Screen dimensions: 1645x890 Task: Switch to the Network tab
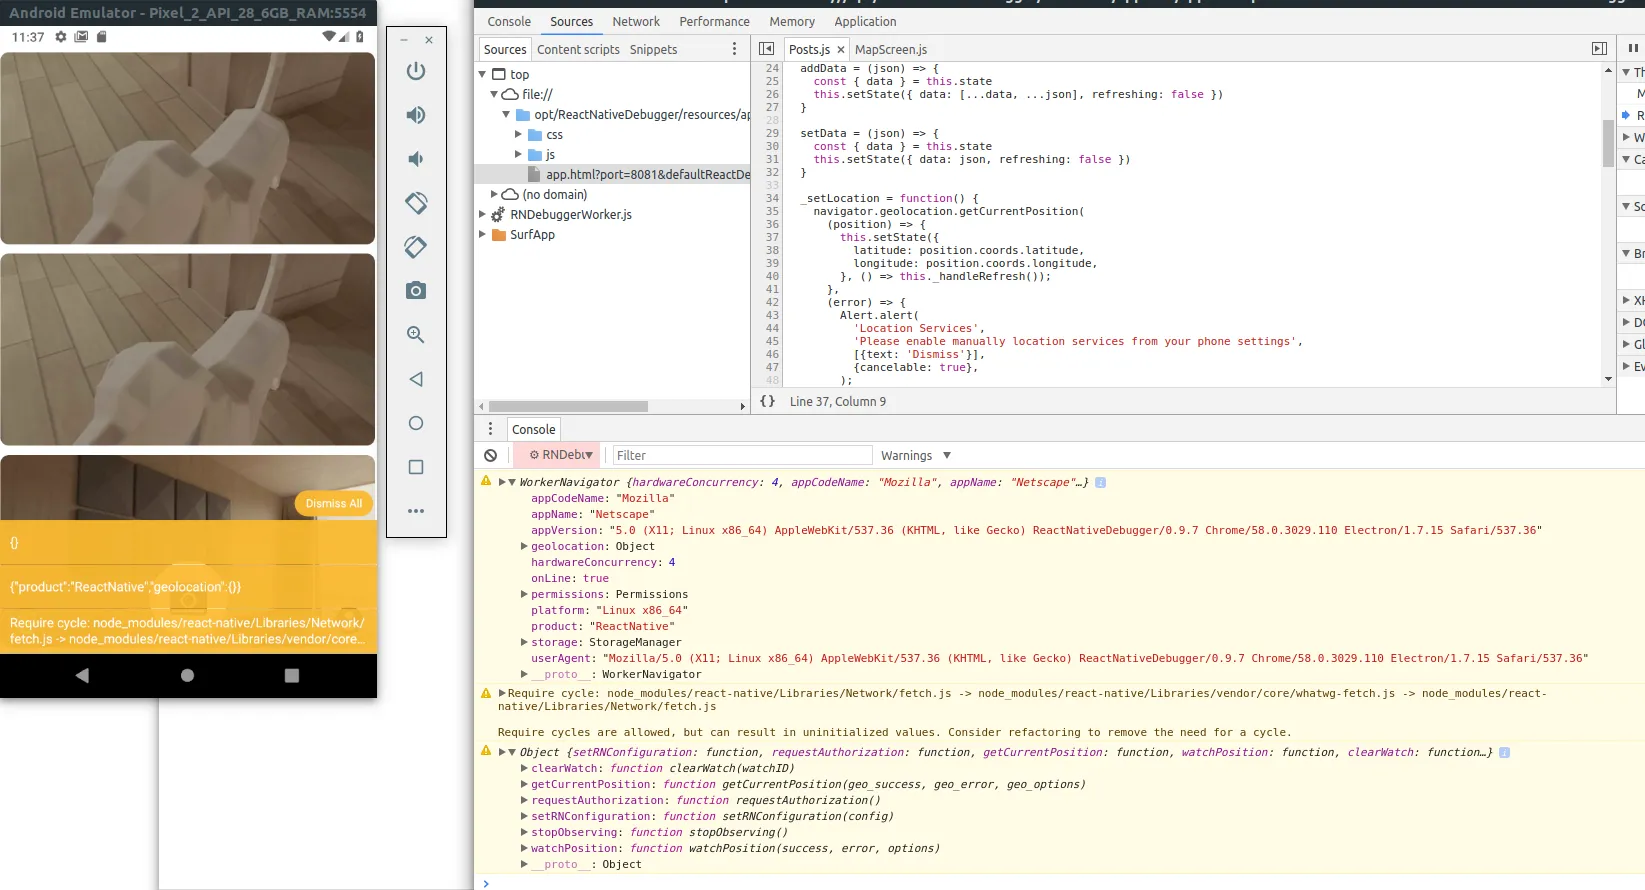(x=636, y=21)
